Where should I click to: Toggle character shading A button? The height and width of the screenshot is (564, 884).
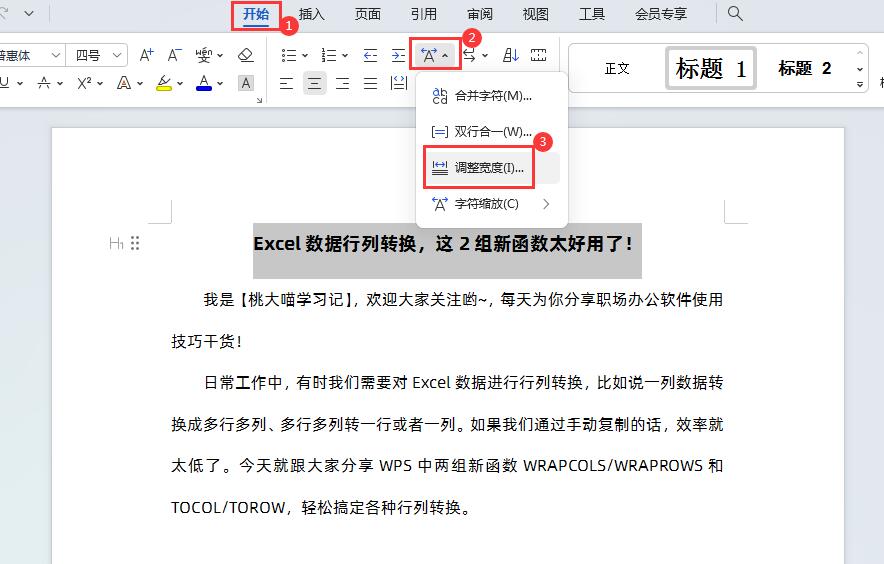point(246,83)
